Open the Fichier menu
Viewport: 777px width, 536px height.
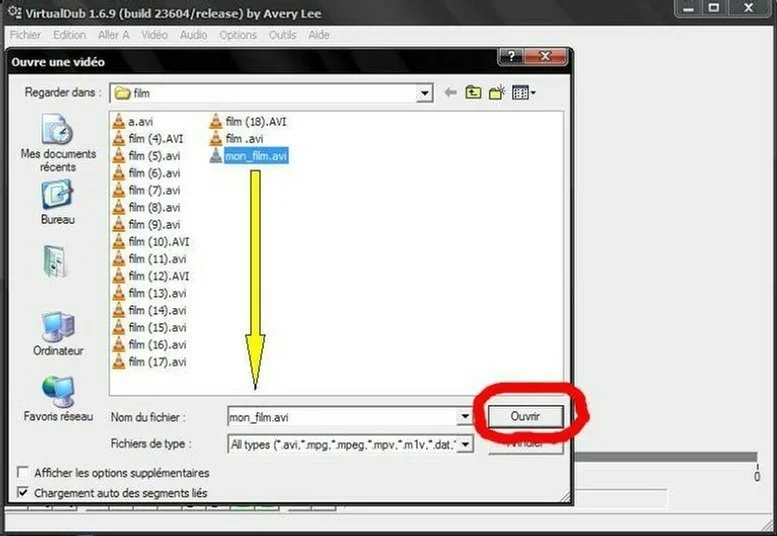pyautogui.click(x=25, y=35)
